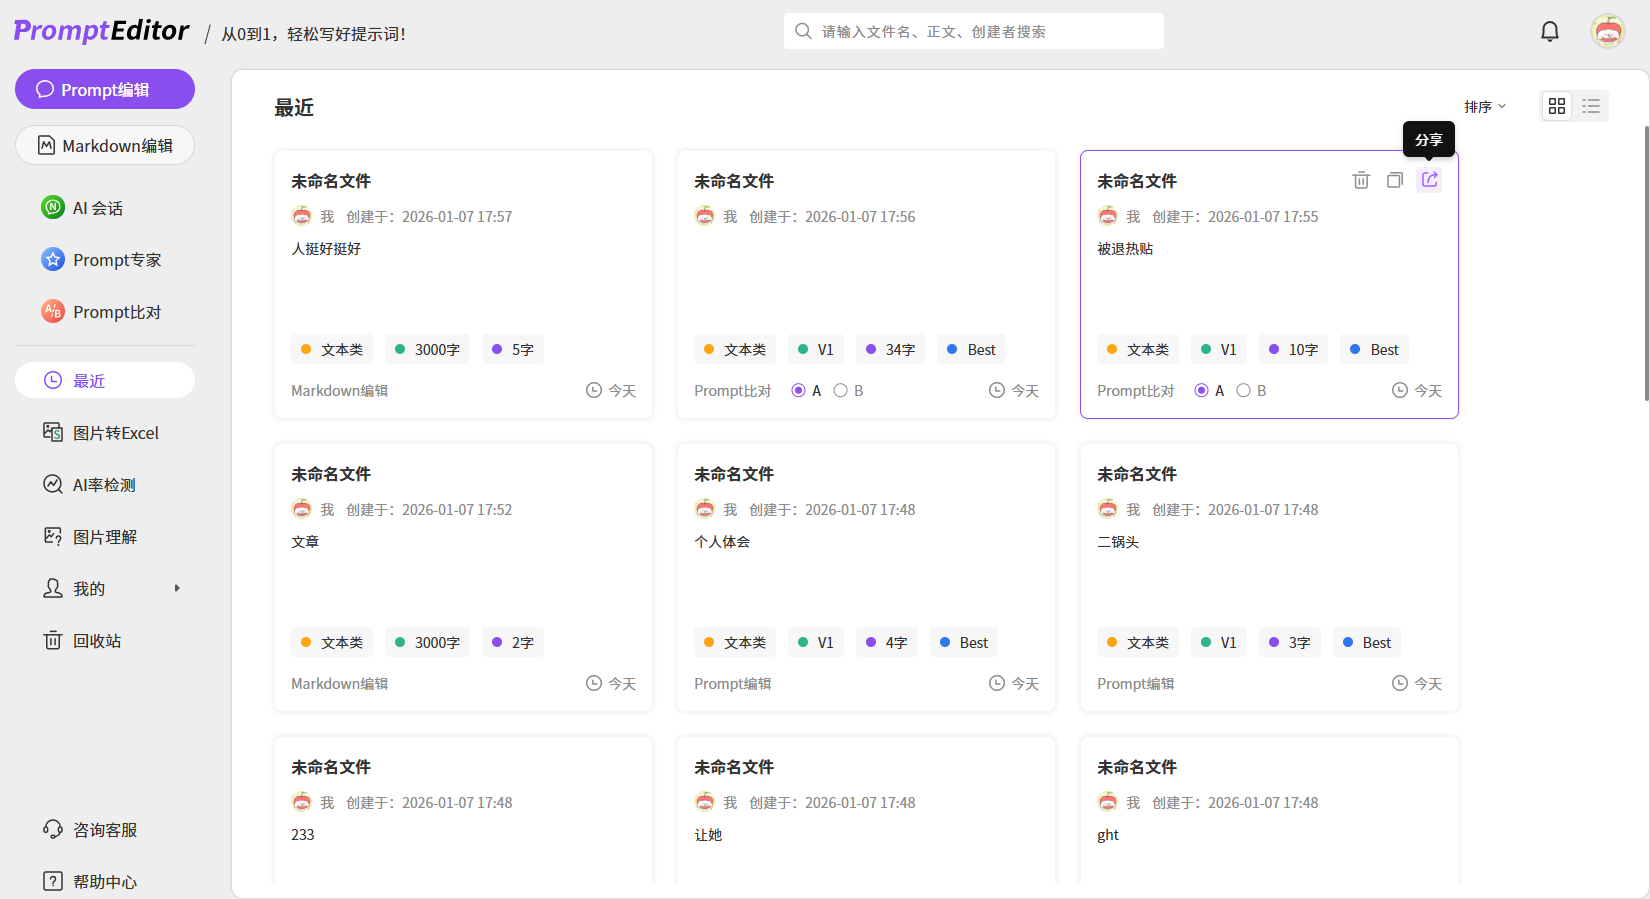Click the trash icon on the highlighted card
This screenshot has width=1650, height=899.
(1361, 180)
